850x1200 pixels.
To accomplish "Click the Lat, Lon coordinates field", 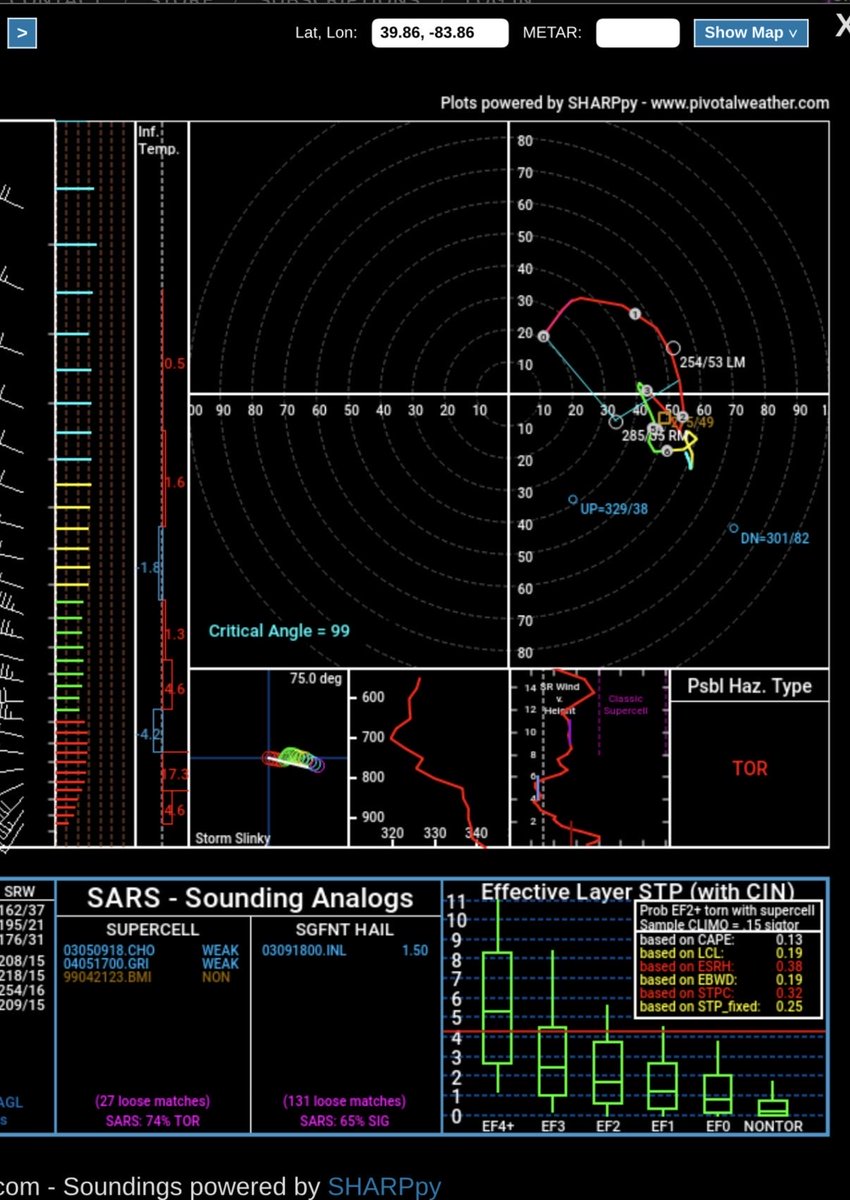I will (x=439, y=33).
